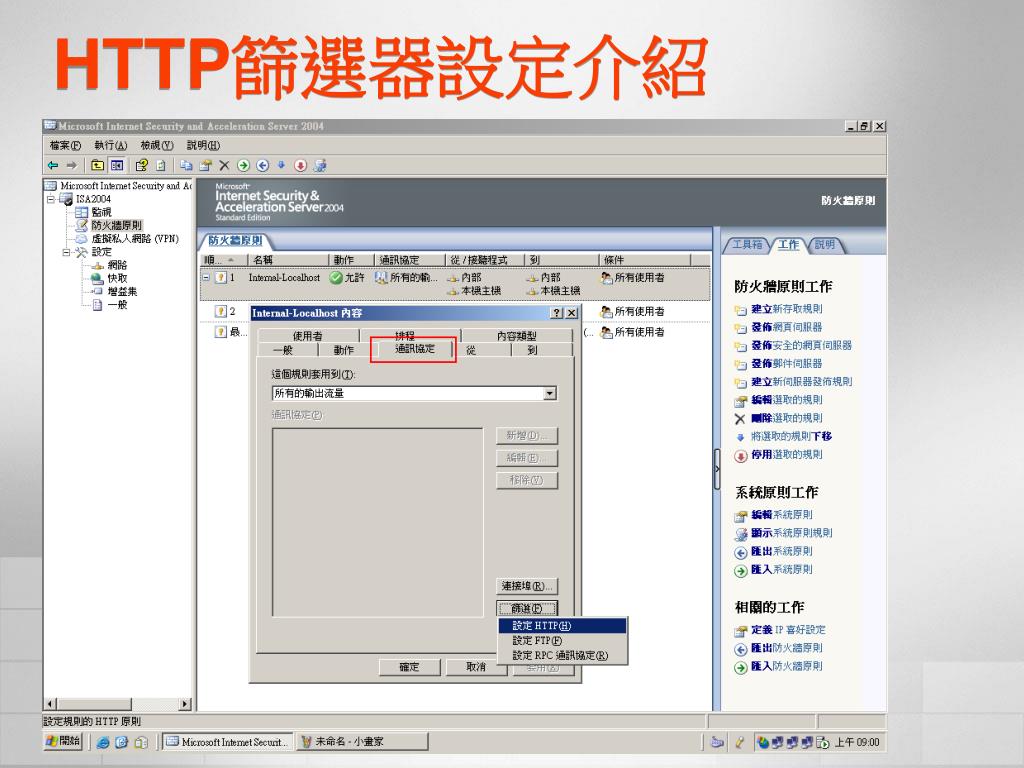Select 防火牆原則 node in the console tree

tap(116, 225)
